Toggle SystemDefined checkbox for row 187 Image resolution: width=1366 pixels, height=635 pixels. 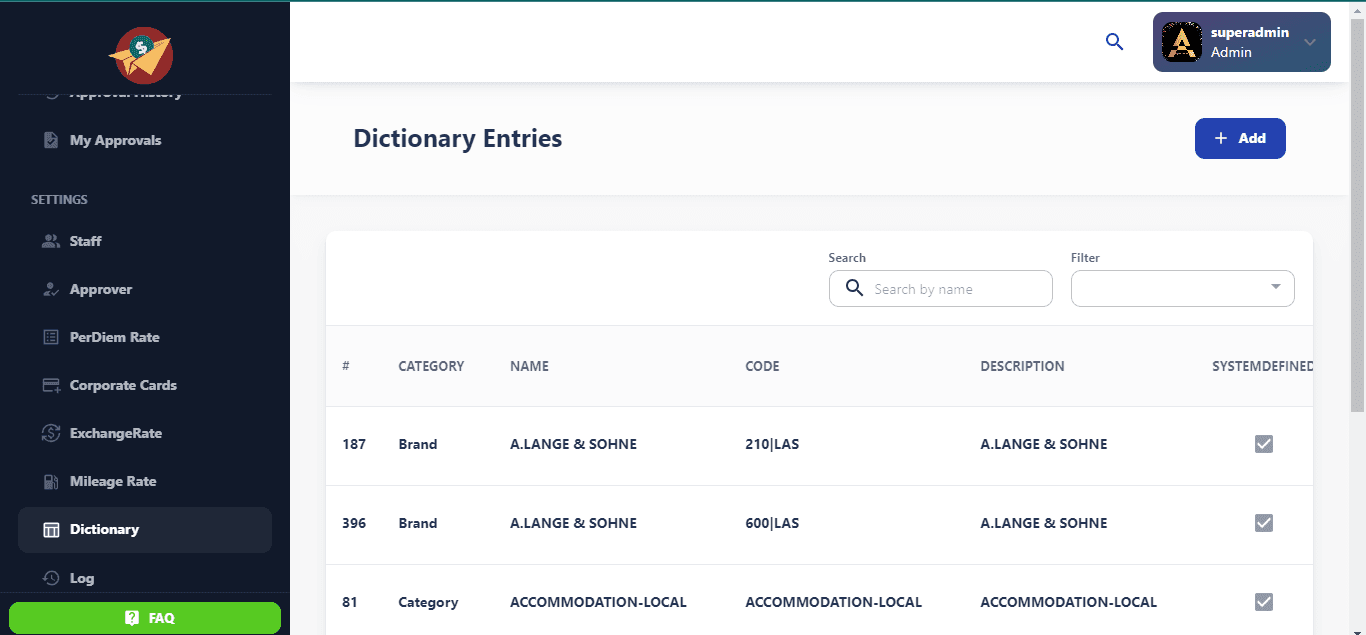[x=1263, y=444]
